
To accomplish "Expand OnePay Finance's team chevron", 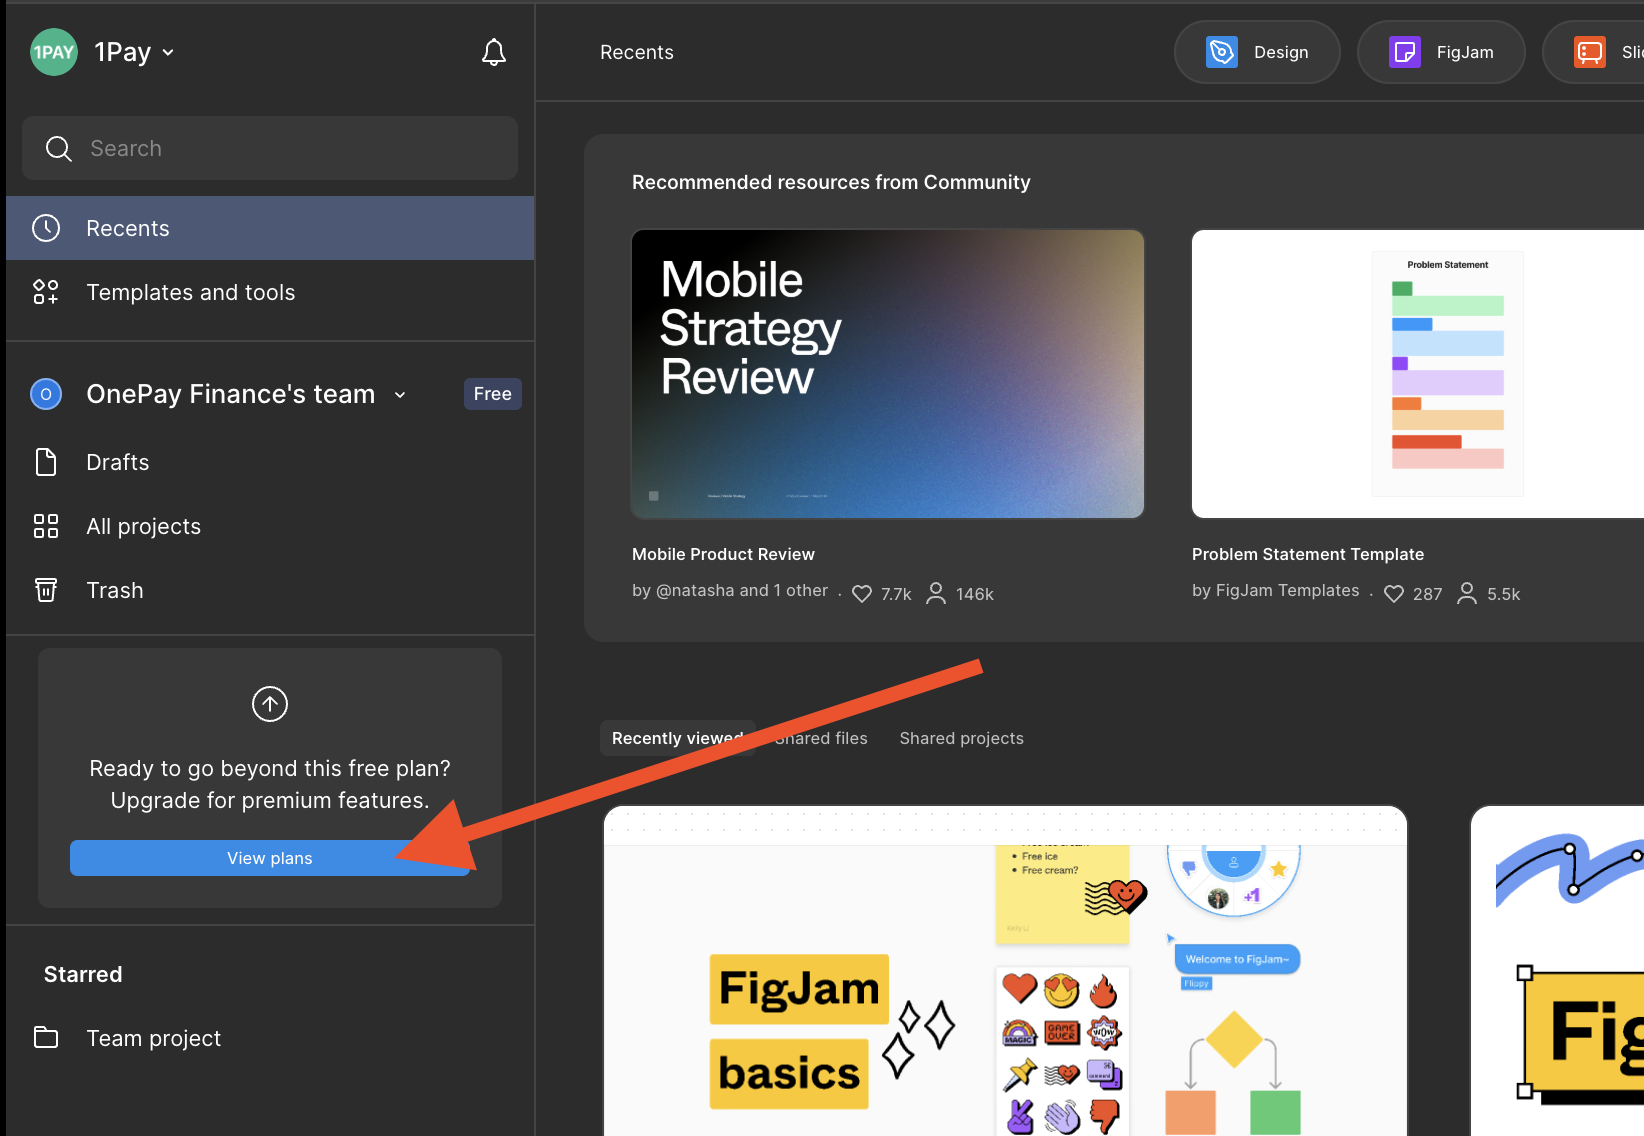I will [x=400, y=395].
